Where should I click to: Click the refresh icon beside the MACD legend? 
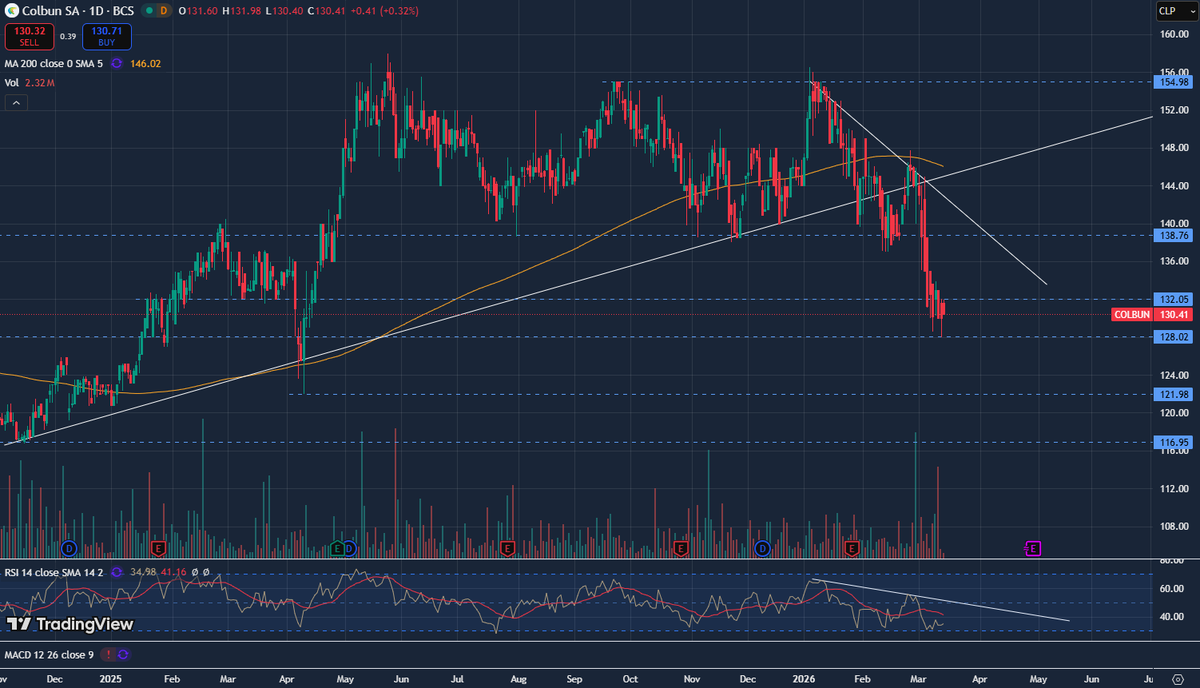pyautogui.click(x=123, y=654)
